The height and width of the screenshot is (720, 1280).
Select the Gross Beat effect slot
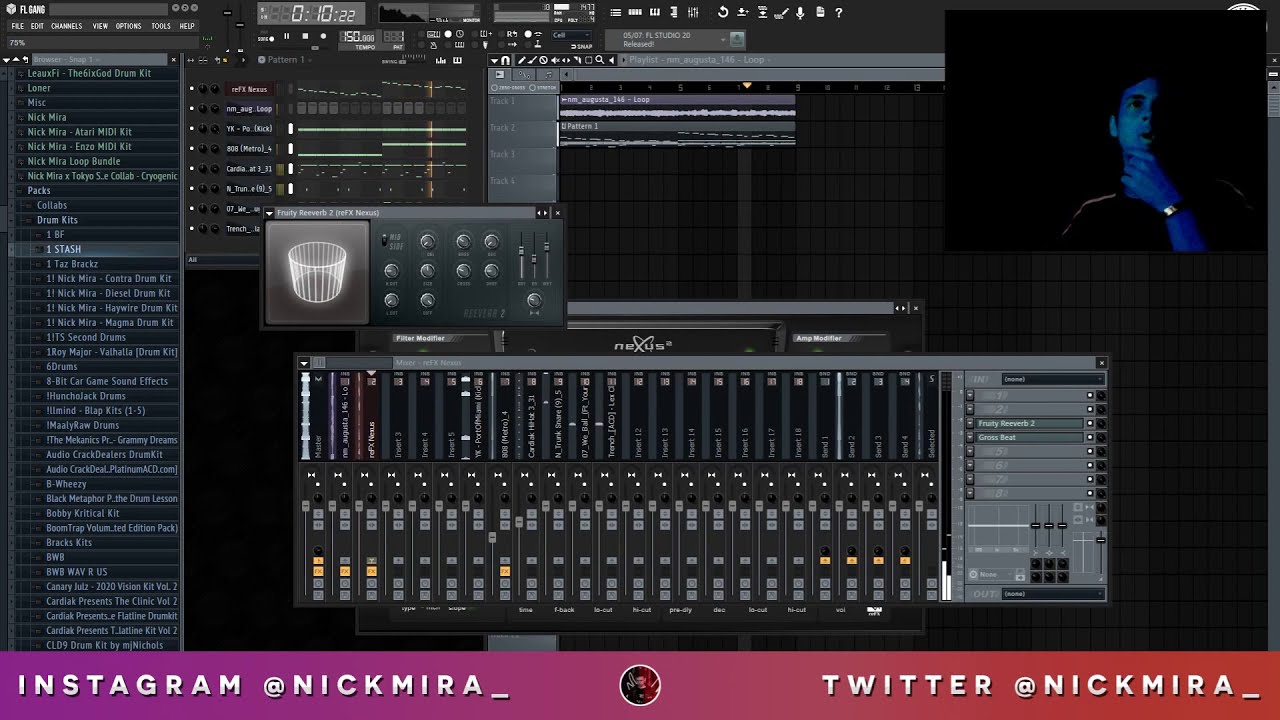coord(1028,437)
